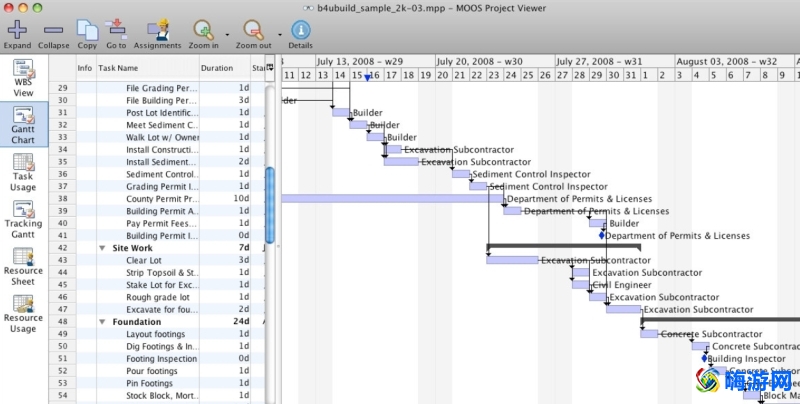Select row number 29
The width and height of the screenshot is (800, 404).
coord(63,88)
